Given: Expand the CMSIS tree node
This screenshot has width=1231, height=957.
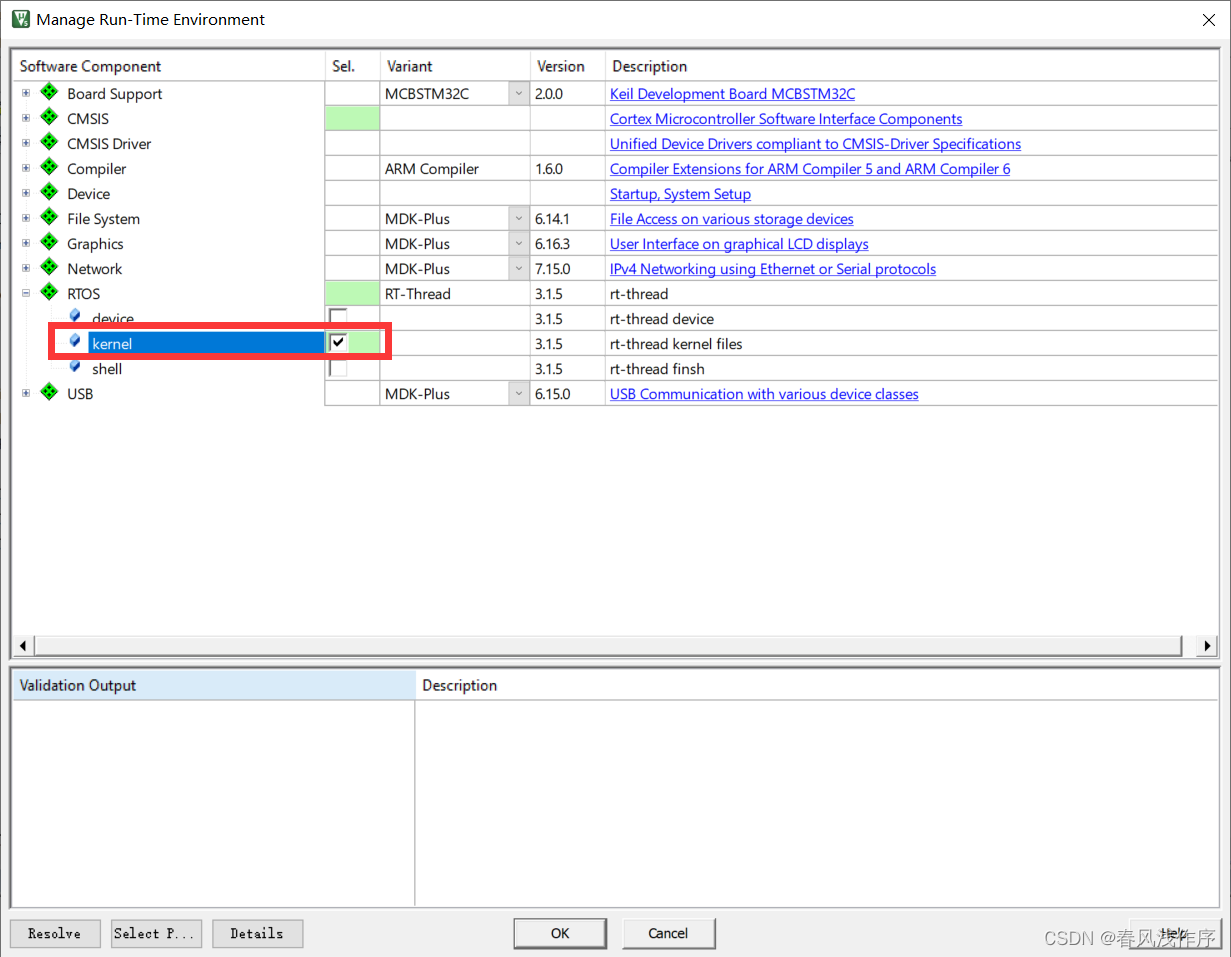Looking at the screenshot, I should (x=26, y=118).
